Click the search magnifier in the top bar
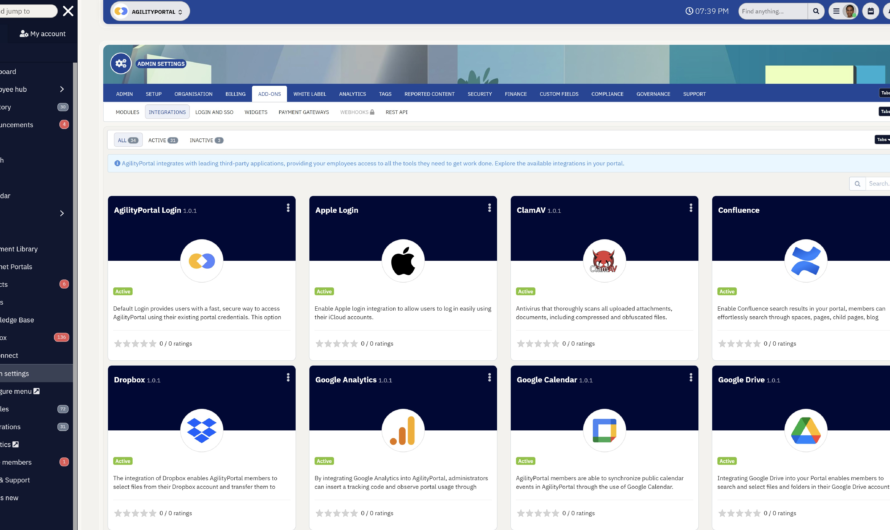The height and width of the screenshot is (530, 890). coord(816,11)
